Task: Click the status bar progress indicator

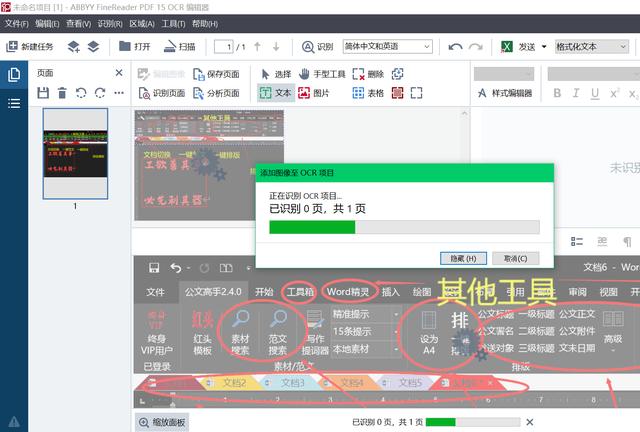Action: (473, 422)
